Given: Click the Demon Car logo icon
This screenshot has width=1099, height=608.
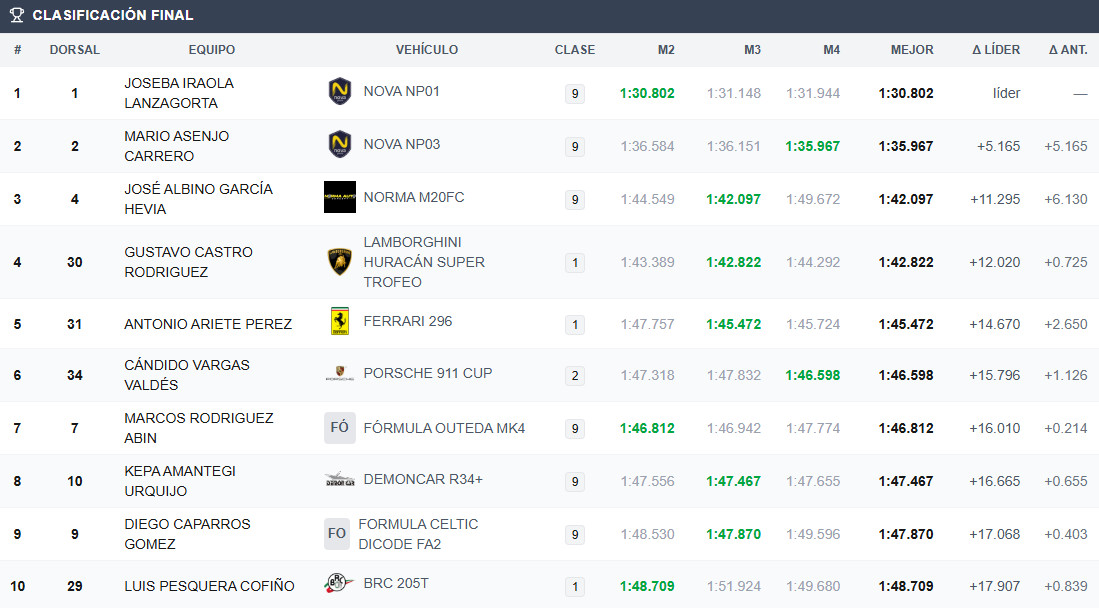Looking at the screenshot, I should point(340,480).
